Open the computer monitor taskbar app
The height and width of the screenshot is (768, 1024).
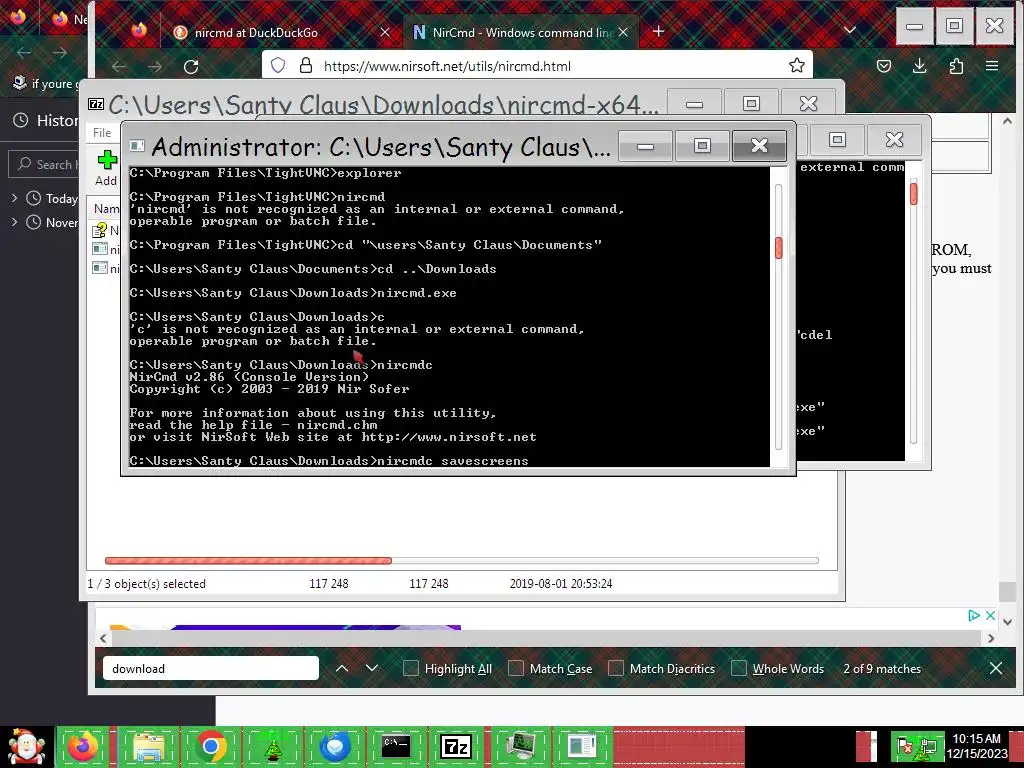click(x=520, y=746)
